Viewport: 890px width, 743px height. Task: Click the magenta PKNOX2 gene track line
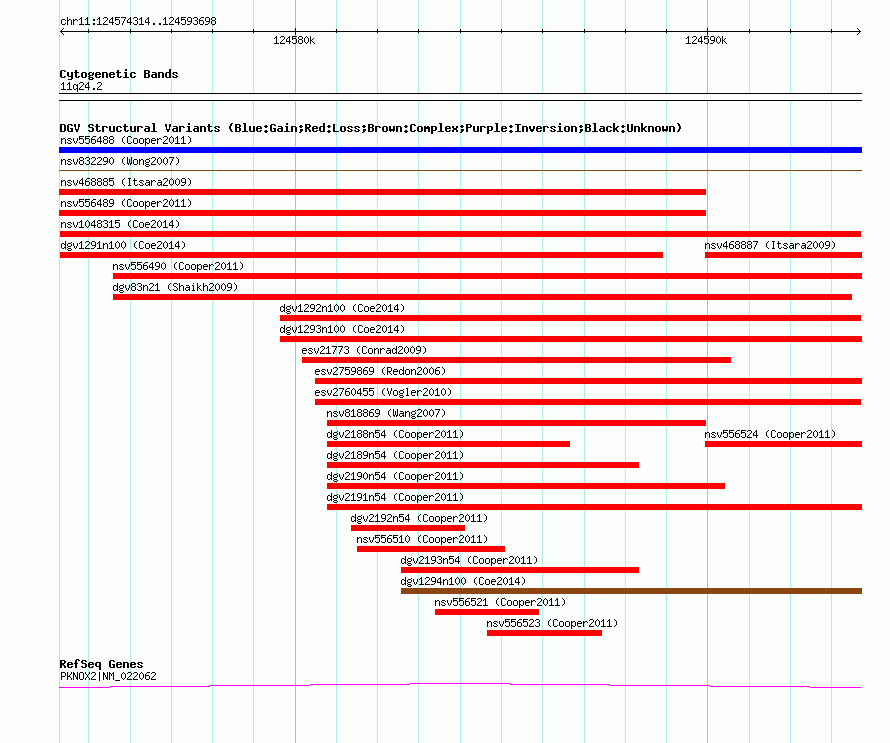tap(460, 685)
